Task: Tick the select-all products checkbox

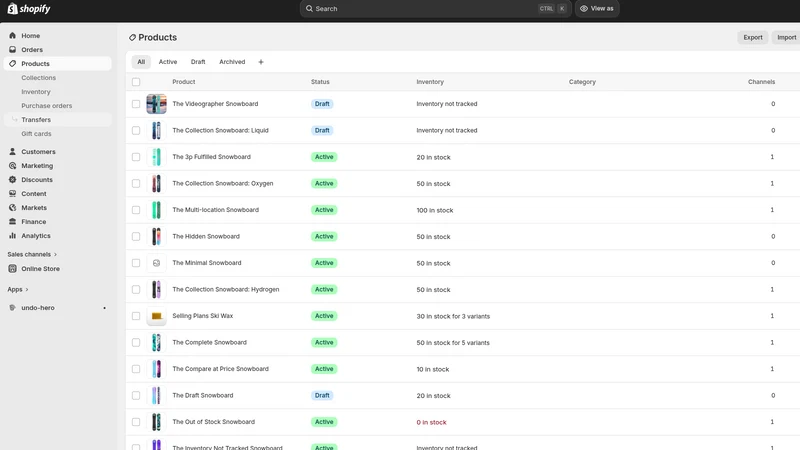Action: pyautogui.click(x=136, y=82)
